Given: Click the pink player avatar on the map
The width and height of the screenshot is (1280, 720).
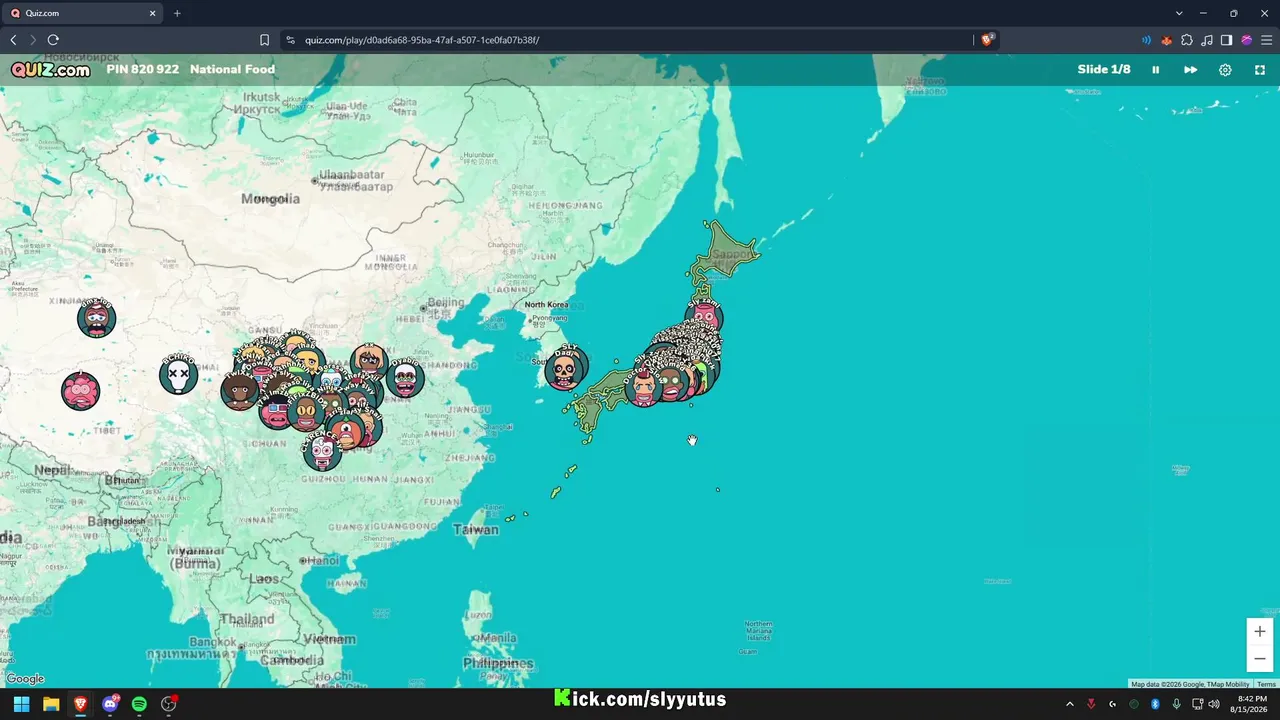Looking at the screenshot, I should click(81, 390).
